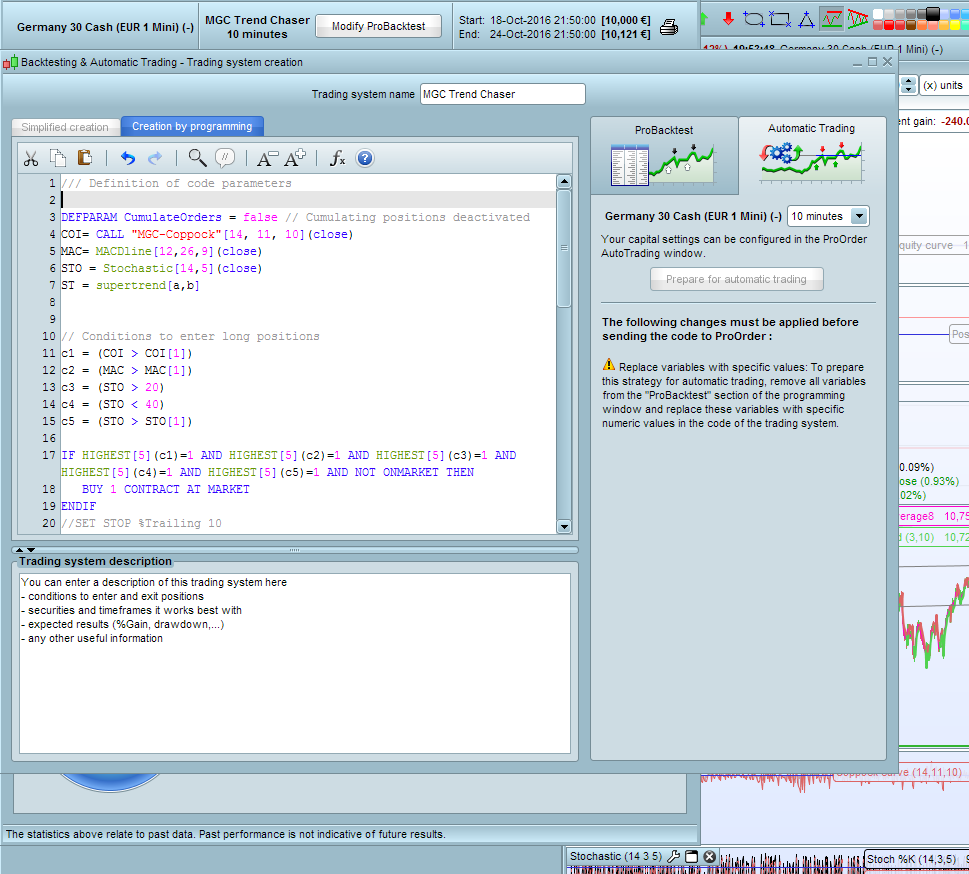Click the Cut scissors icon

click(31, 158)
